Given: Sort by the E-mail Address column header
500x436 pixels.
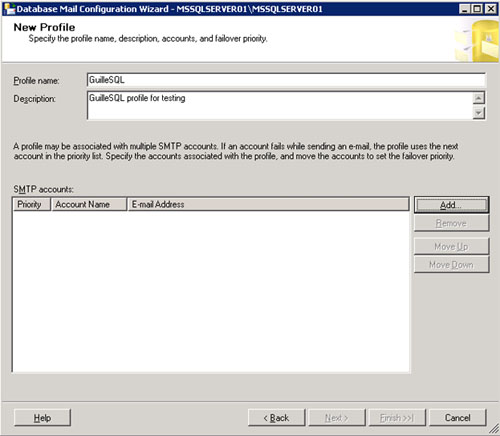Looking at the screenshot, I should [268, 204].
